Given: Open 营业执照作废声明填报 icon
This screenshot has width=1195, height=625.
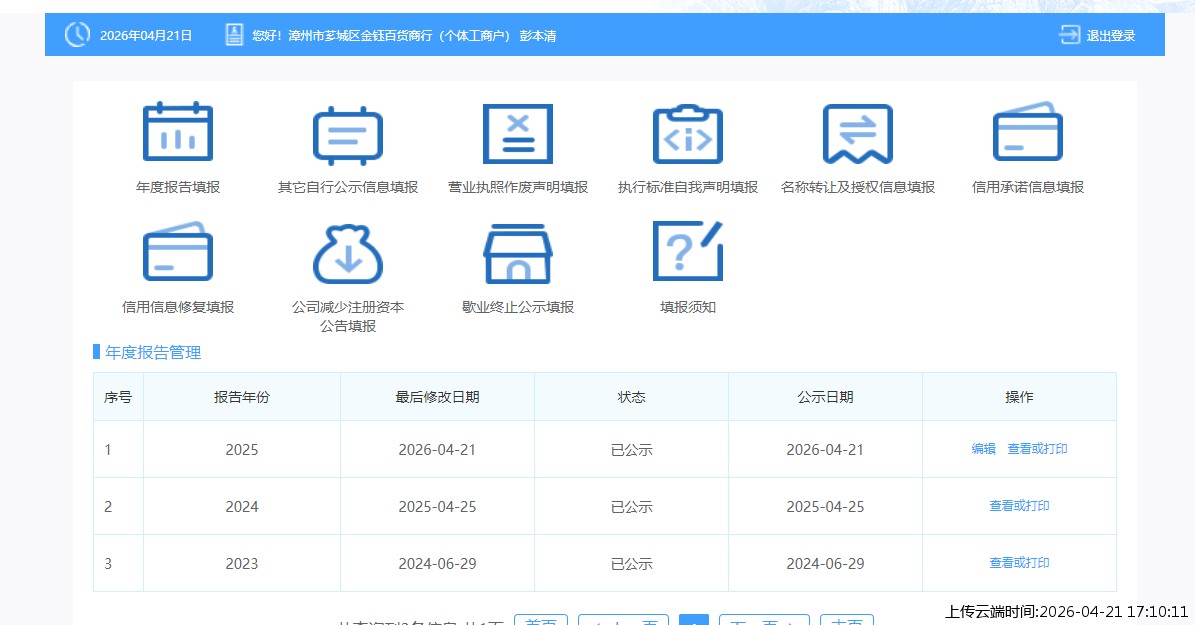Looking at the screenshot, I should pyautogui.click(x=518, y=133).
